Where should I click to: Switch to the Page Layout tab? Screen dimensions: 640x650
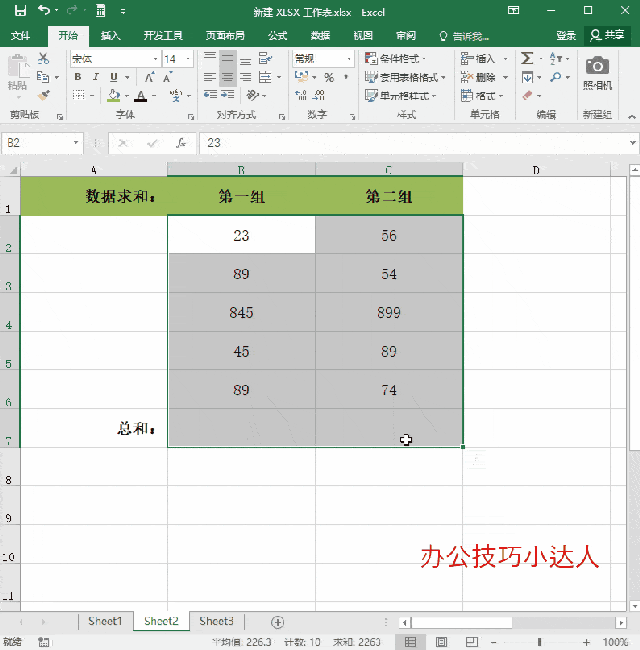click(225, 36)
